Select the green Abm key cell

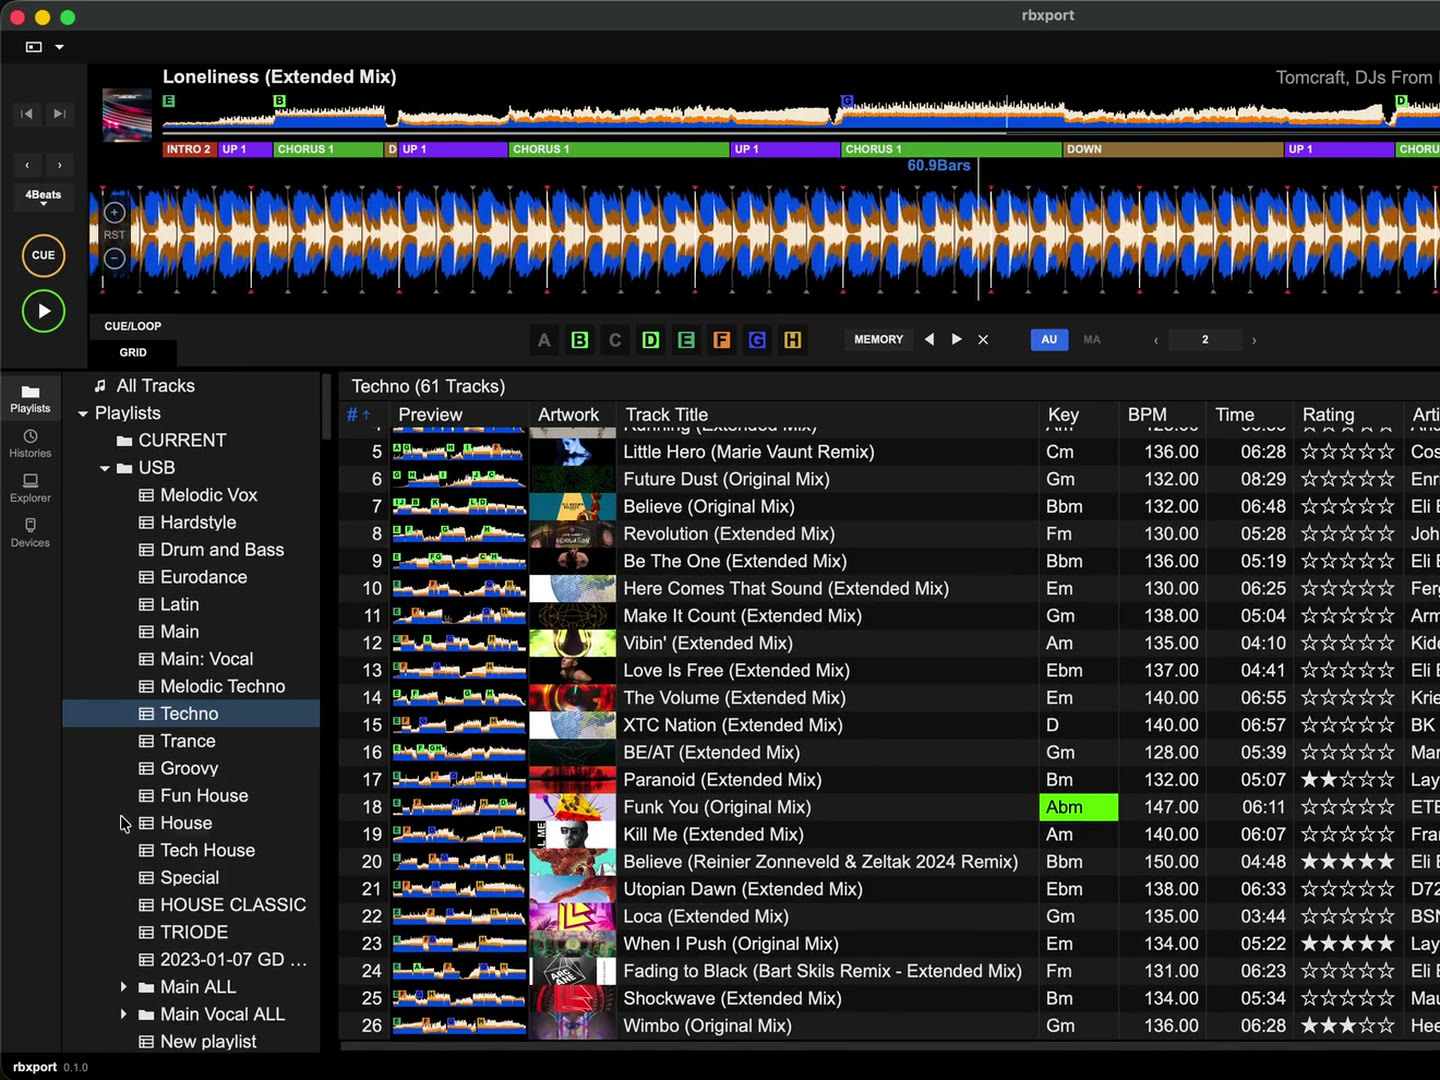[x=1078, y=807]
